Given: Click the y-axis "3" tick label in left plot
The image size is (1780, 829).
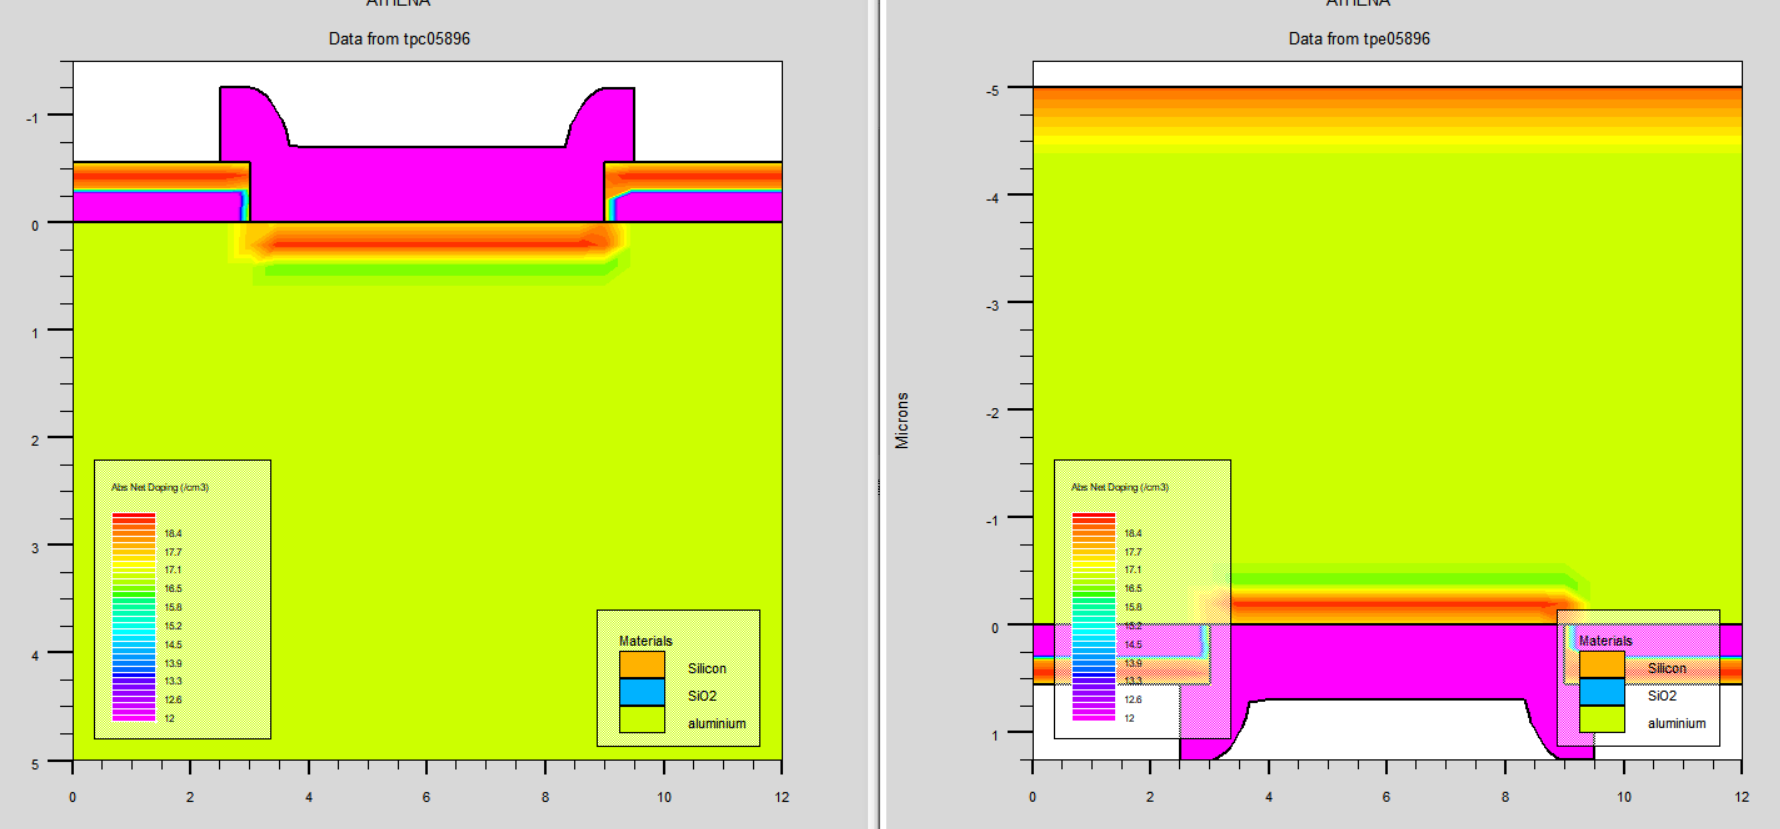Looking at the screenshot, I should [35, 548].
